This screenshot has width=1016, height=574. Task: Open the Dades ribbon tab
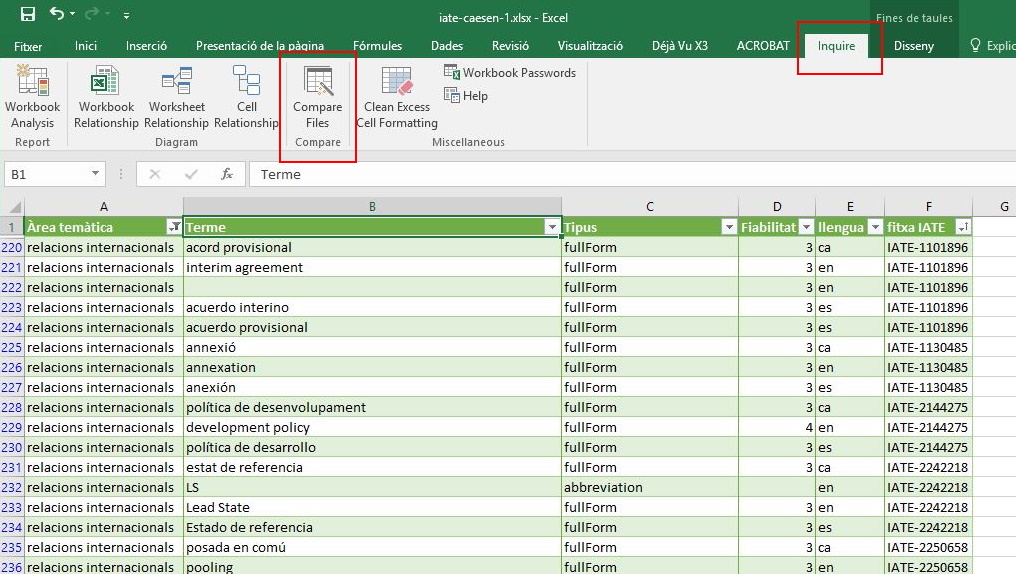447,46
